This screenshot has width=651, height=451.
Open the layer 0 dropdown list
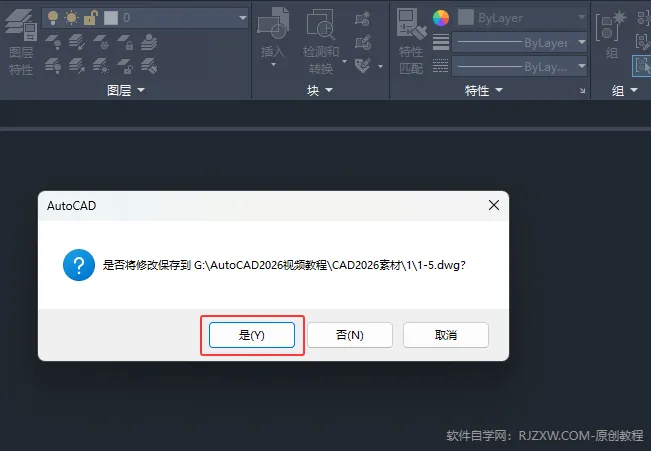click(243, 17)
